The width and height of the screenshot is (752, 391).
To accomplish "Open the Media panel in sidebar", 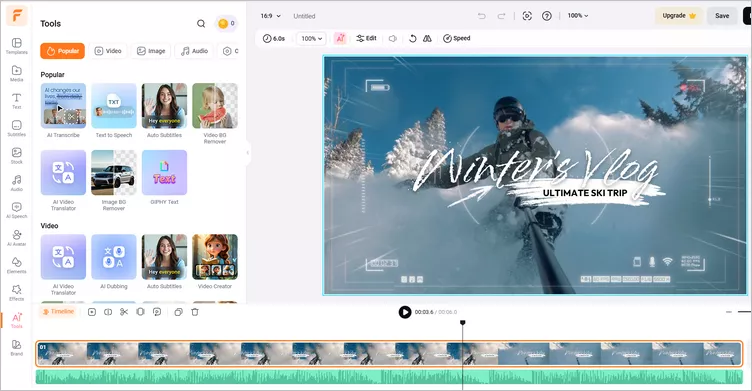I will pos(17,73).
